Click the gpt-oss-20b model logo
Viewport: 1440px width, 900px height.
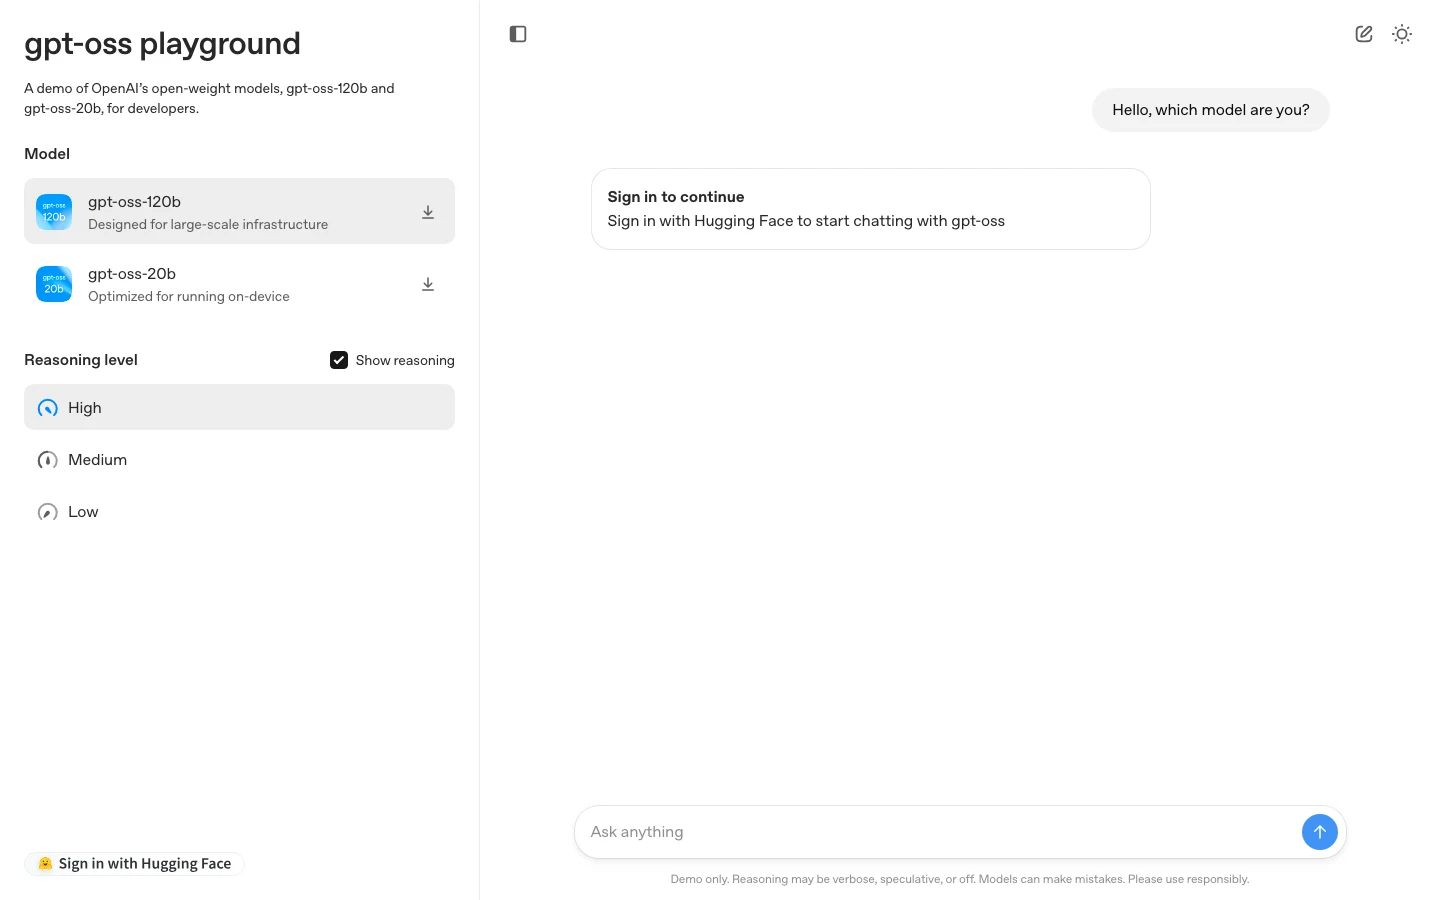[54, 284]
